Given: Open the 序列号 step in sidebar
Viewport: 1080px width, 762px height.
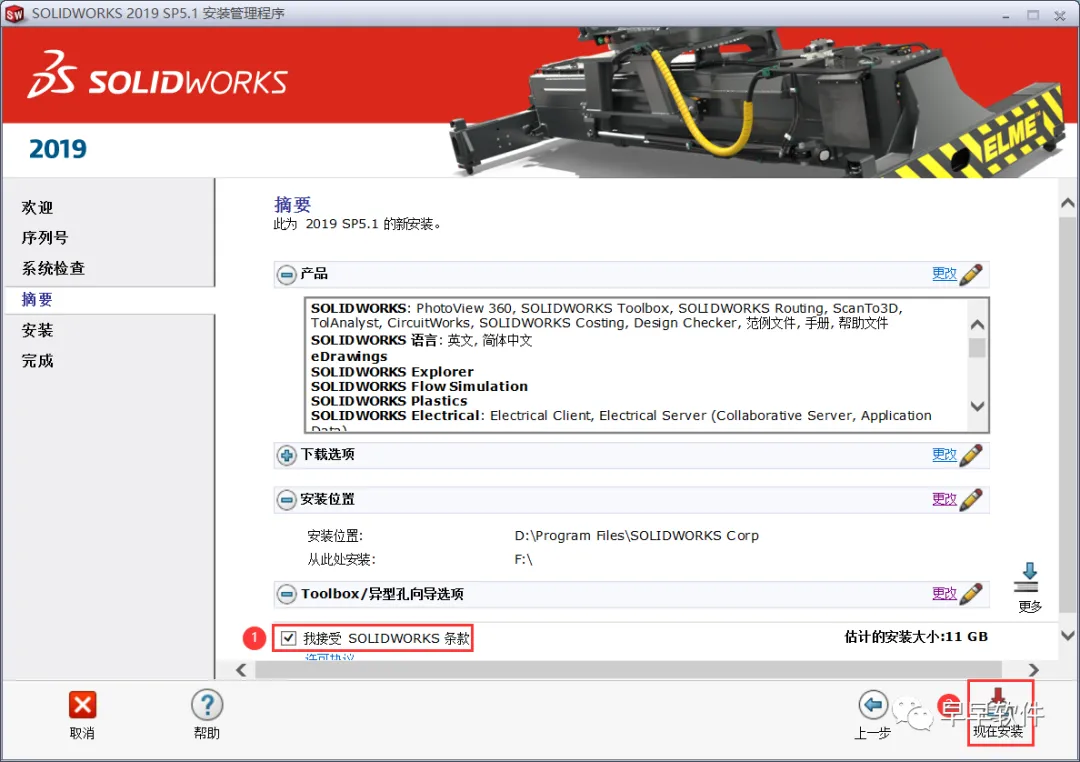Looking at the screenshot, I should (x=45, y=238).
